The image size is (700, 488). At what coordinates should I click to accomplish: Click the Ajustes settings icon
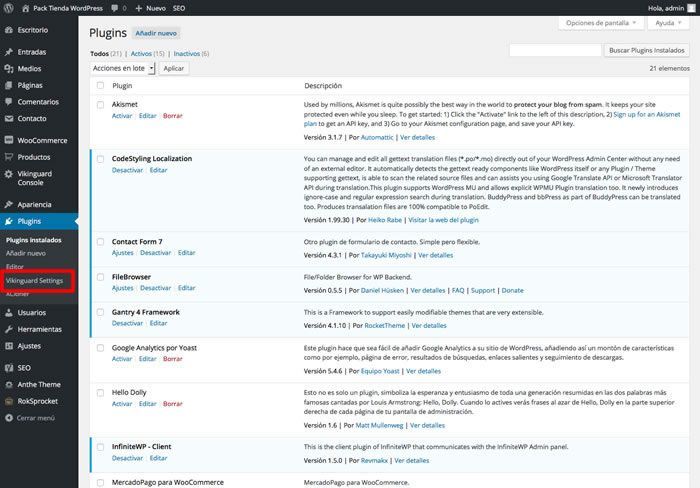click(8, 346)
